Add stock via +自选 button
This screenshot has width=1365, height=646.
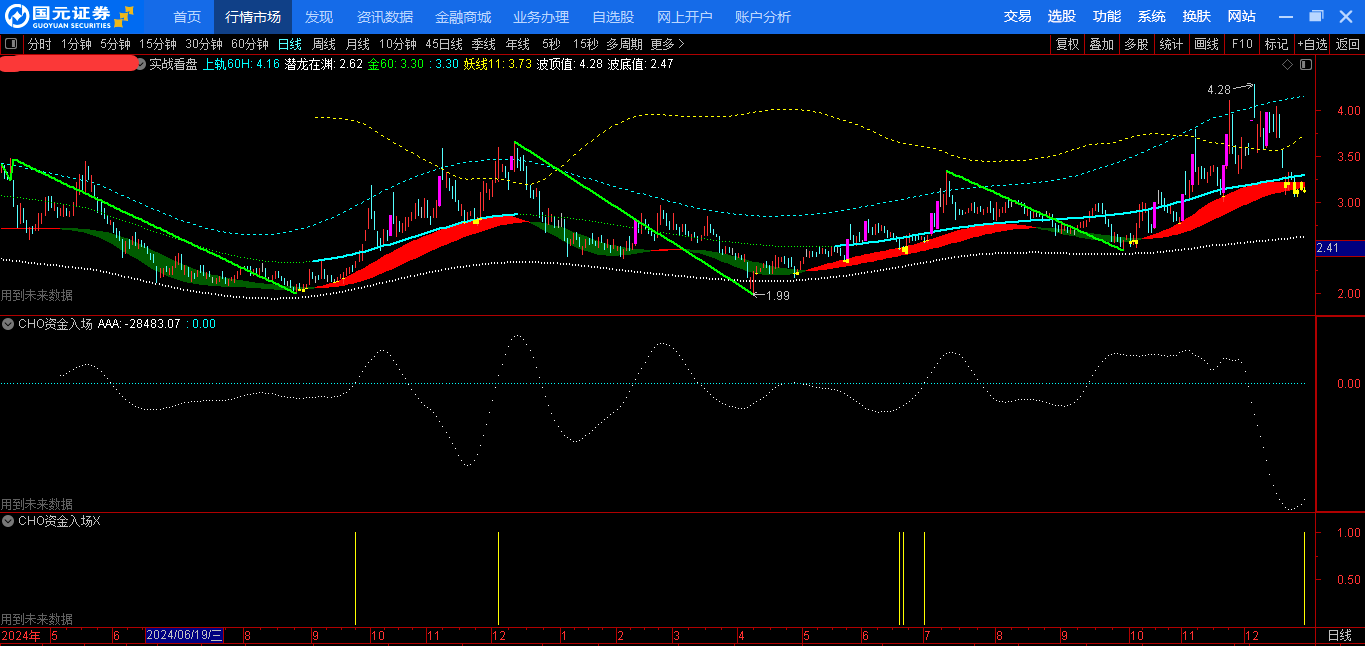tap(1312, 44)
